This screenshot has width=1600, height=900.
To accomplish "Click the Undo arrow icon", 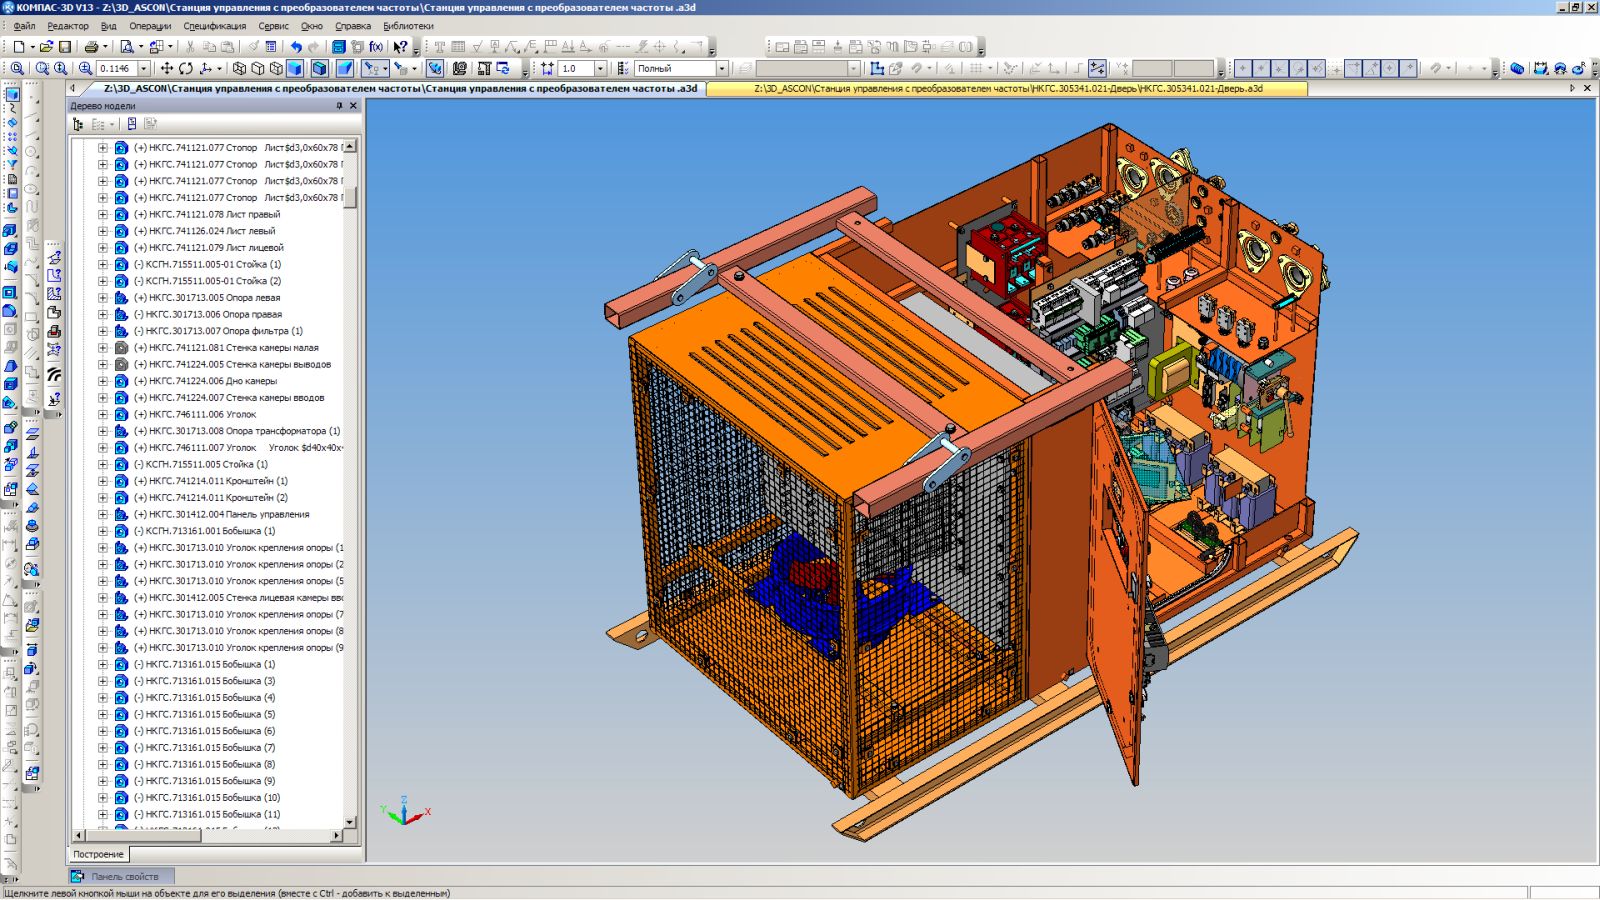I will click(x=296, y=47).
